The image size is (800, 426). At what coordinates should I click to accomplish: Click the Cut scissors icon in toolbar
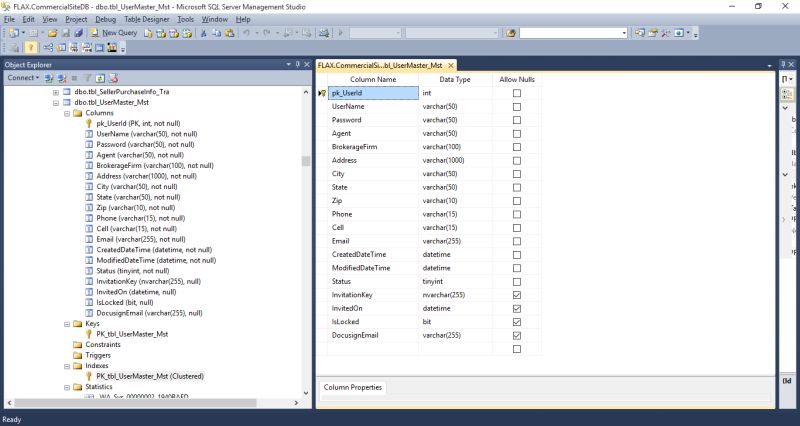(203, 33)
